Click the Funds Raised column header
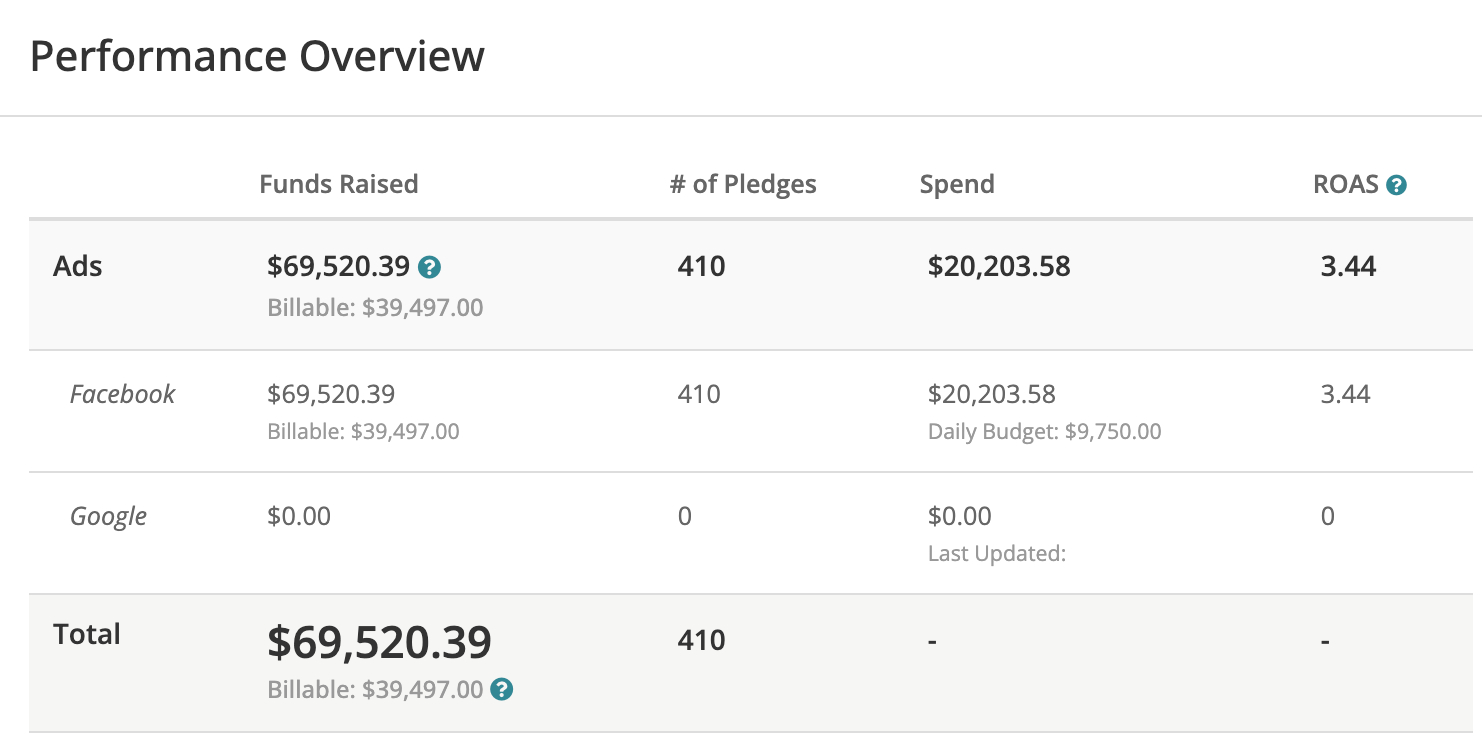The image size is (1482, 754). [x=338, y=184]
